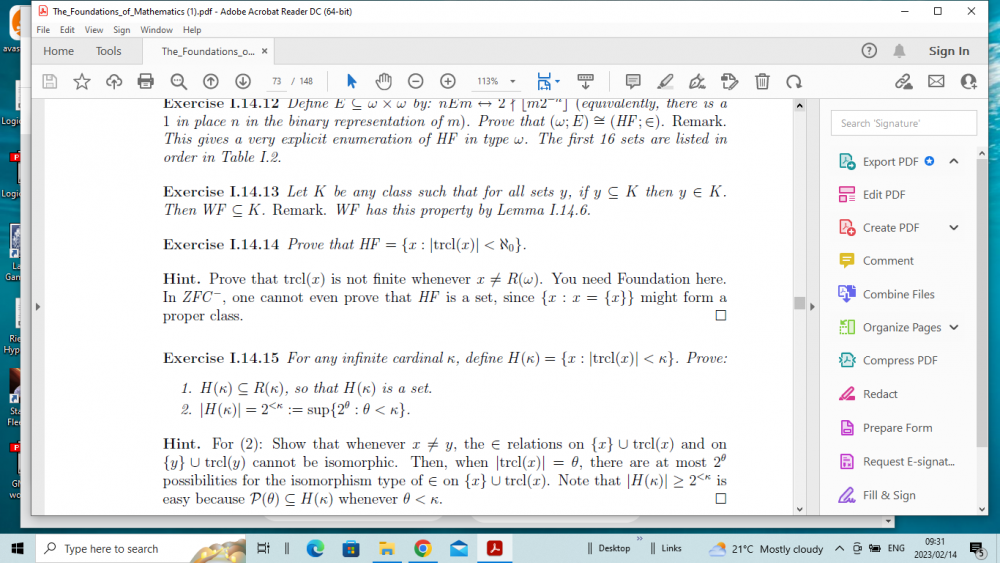Select the Hand pan tool
1000x563 pixels.
coord(383,81)
